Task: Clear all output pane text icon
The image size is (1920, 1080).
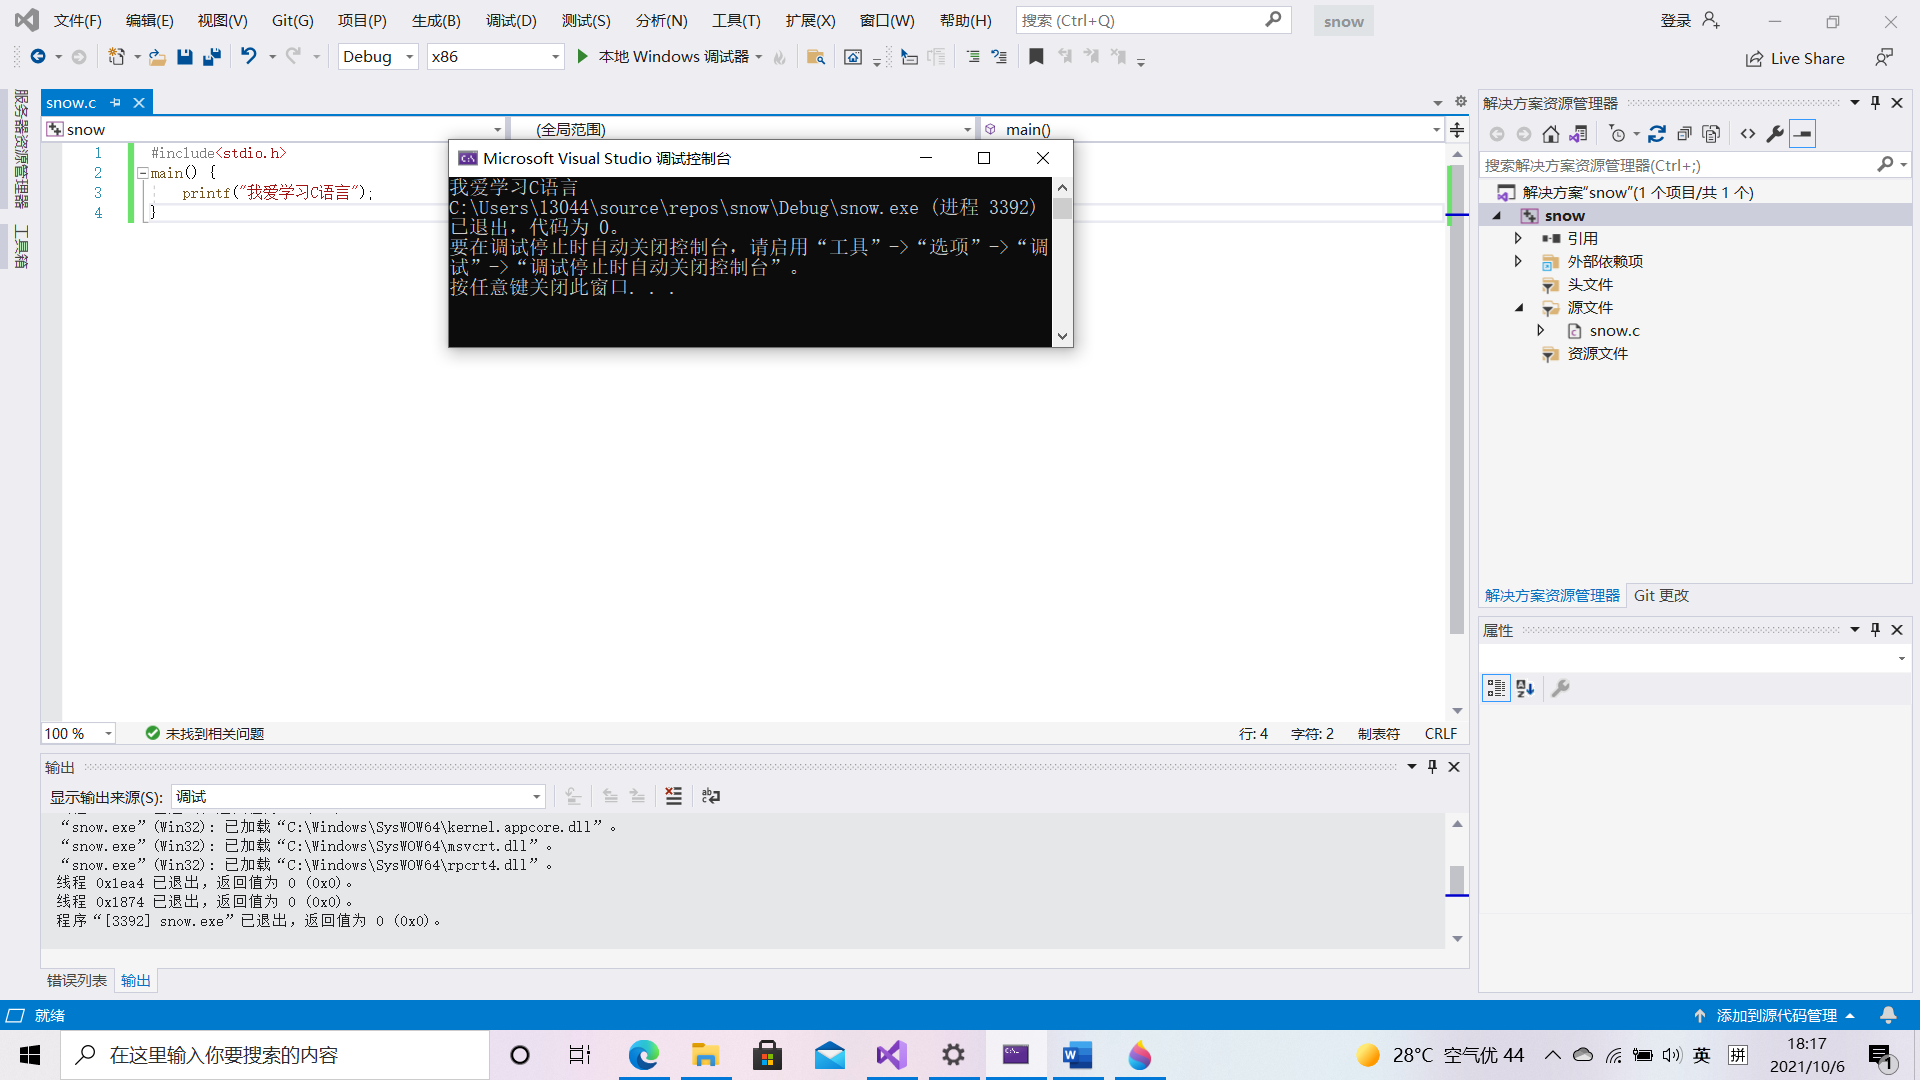Action: pyautogui.click(x=673, y=796)
